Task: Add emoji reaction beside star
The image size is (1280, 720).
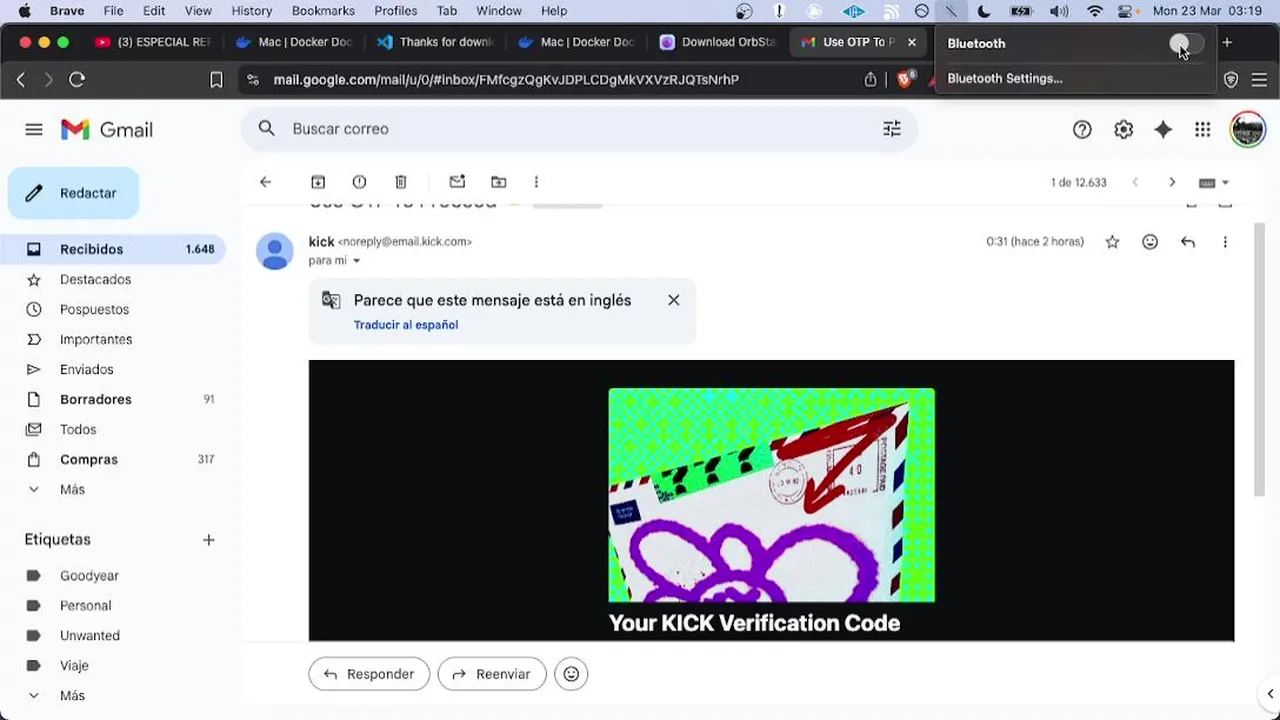Action: coord(1150,242)
